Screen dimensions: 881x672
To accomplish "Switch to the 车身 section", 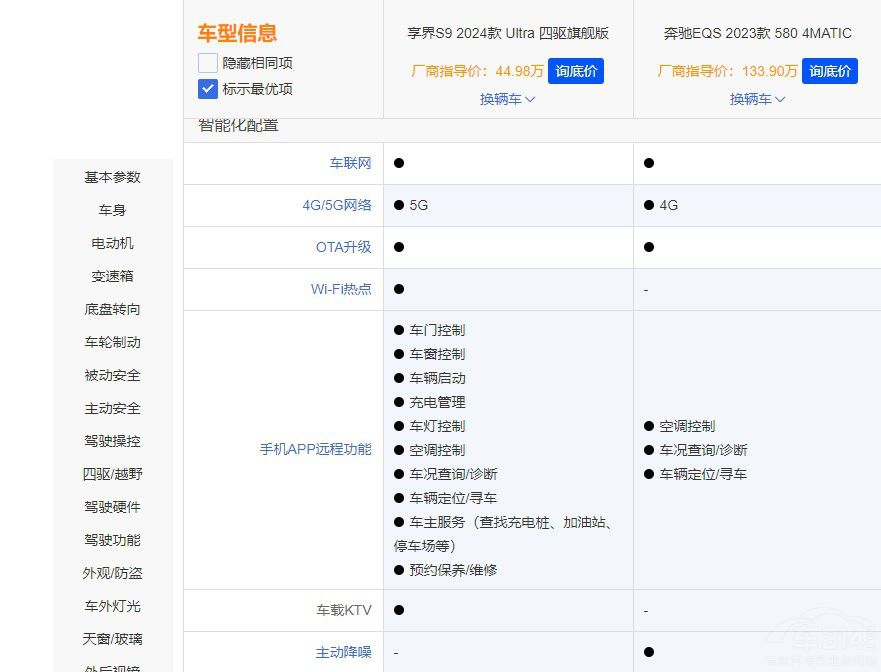I will pos(112,210).
